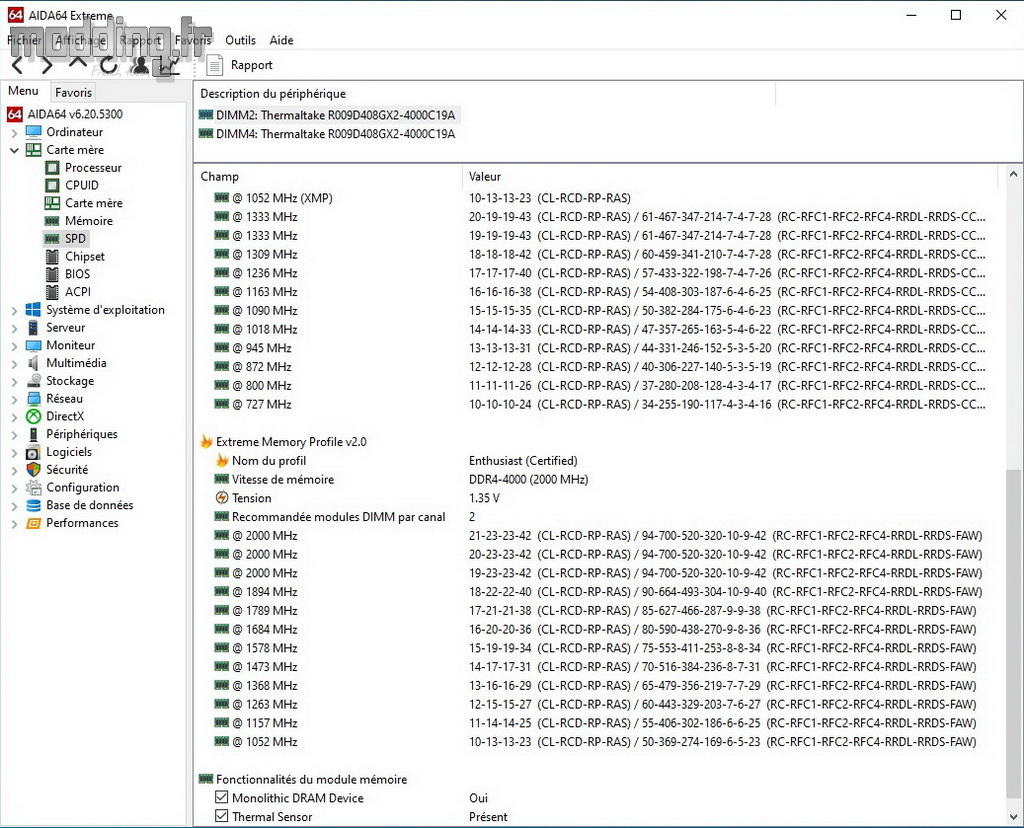
Task: Click the Stockage drive icon
Action: point(33,381)
